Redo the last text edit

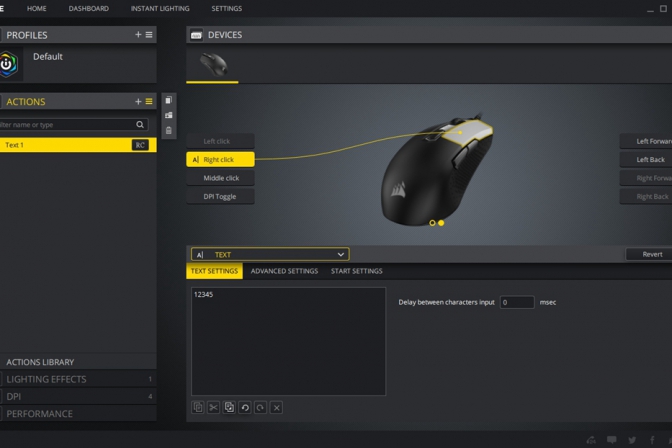pos(261,407)
